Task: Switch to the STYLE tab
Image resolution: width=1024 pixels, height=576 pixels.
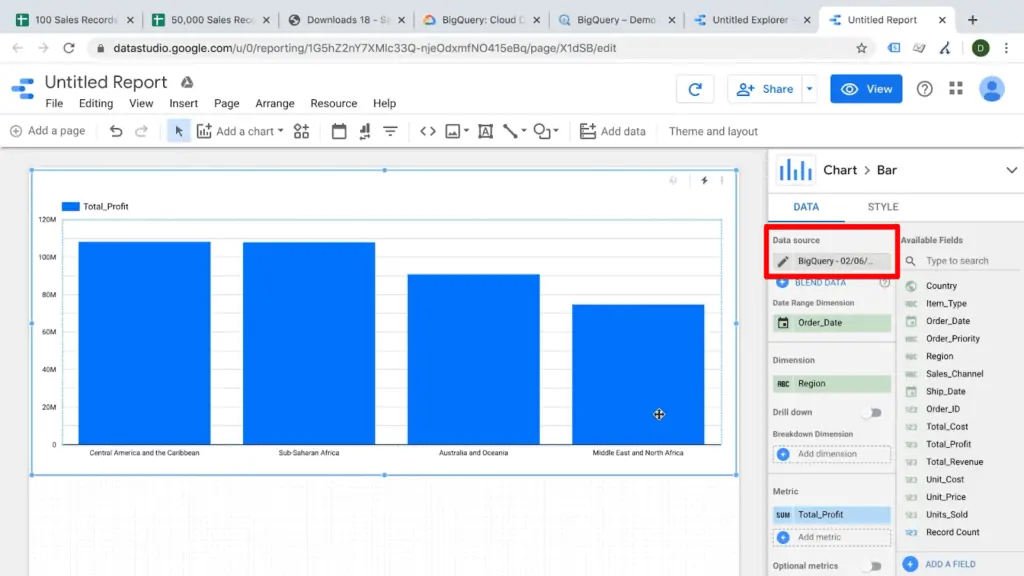Action: (882, 207)
